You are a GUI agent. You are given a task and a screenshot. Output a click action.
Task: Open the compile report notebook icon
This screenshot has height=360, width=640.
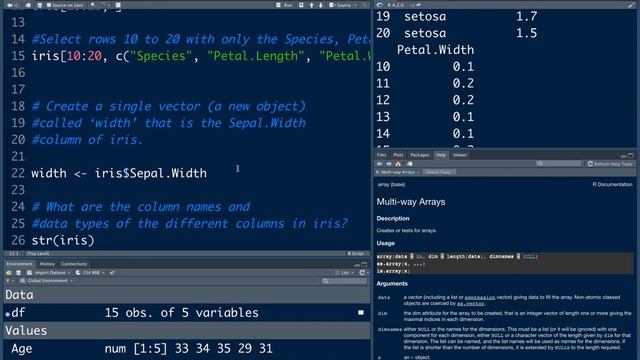(118, 5)
